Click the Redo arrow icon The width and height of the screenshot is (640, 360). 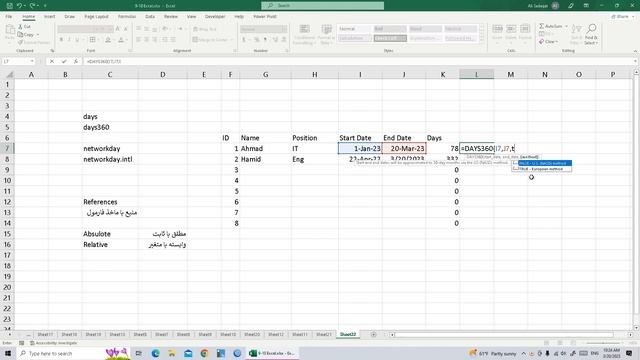pyautogui.click(x=32, y=6)
